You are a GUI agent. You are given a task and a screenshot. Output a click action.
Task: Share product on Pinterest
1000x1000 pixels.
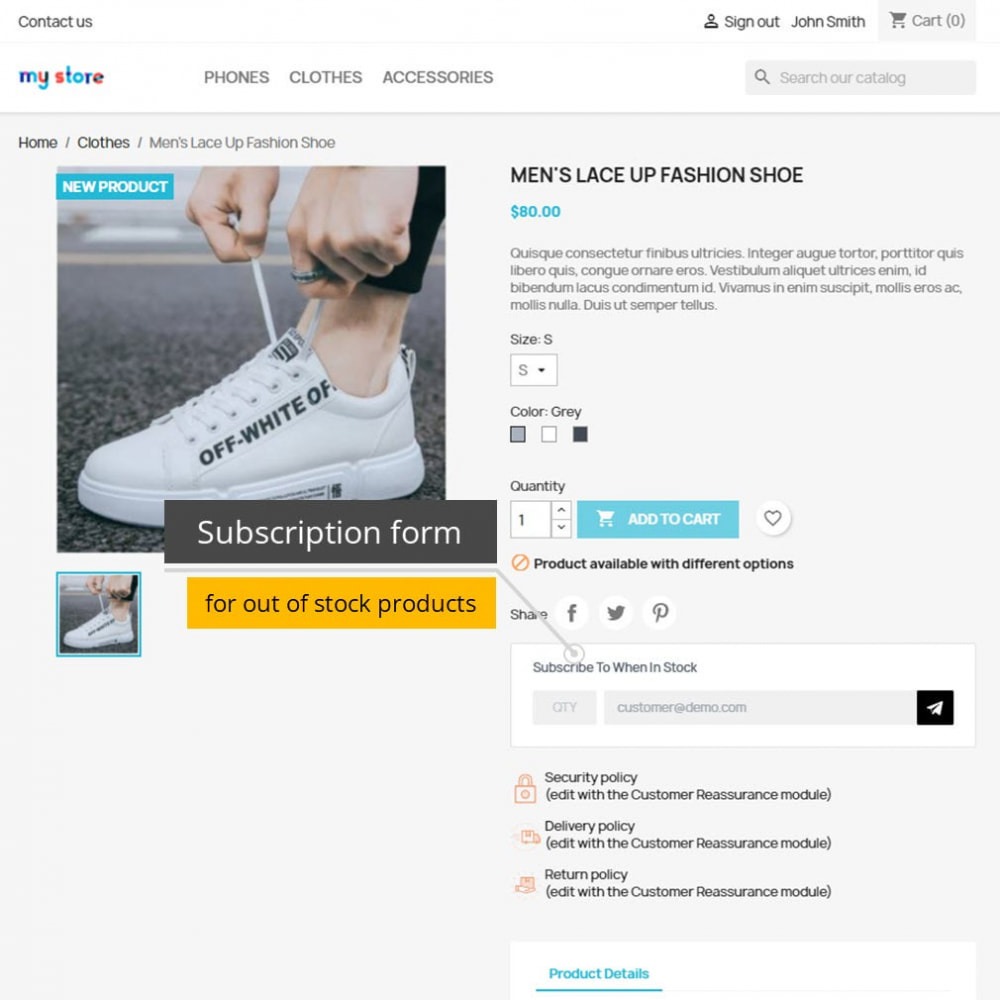(659, 613)
